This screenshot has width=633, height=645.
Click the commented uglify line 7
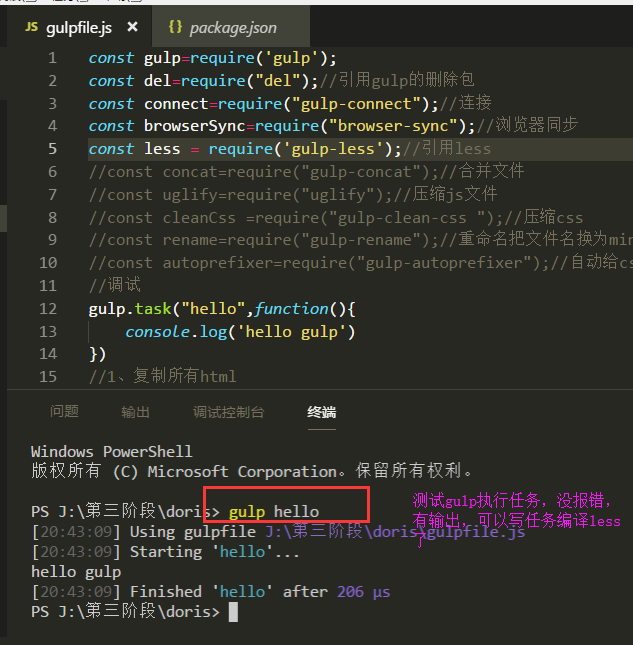(x=293, y=194)
